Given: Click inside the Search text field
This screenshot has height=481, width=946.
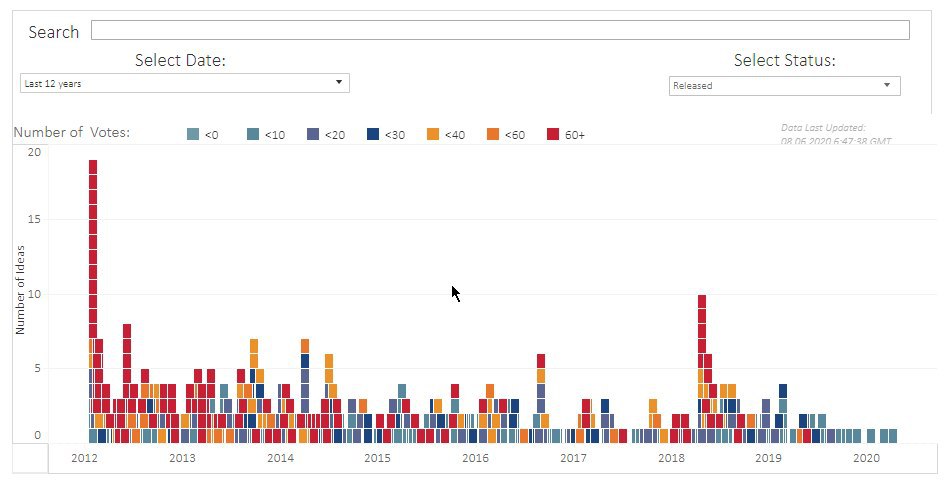Looking at the screenshot, I should [500, 30].
